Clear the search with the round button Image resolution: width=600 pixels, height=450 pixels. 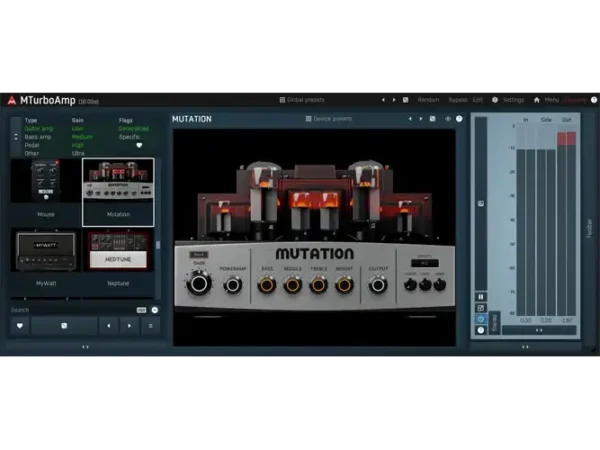(x=155, y=310)
